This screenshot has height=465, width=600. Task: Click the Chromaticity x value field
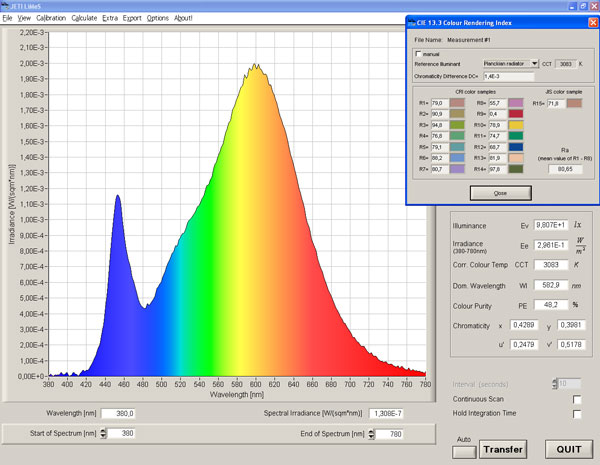524,325
